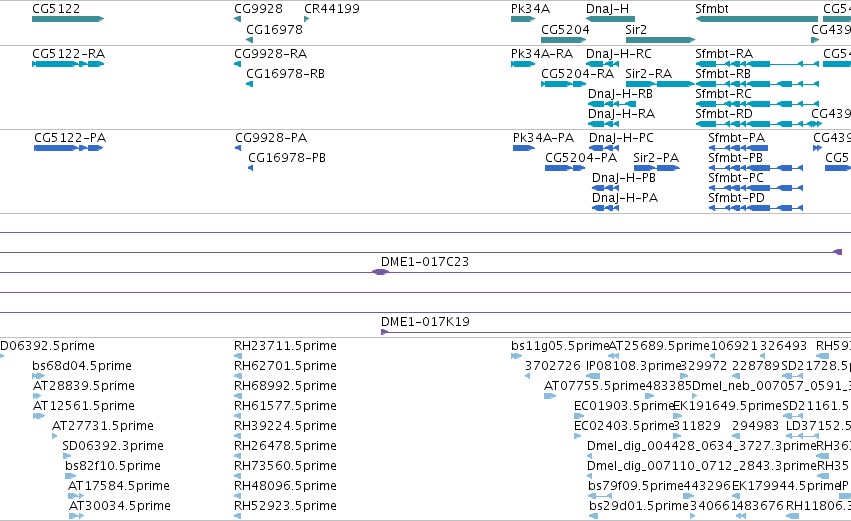Image resolution: width=851 pixels, height=521 pixels.
Task: Select the DnaJ-H-RC transcript
Action: pyautogui.click(x=602, y=64)
